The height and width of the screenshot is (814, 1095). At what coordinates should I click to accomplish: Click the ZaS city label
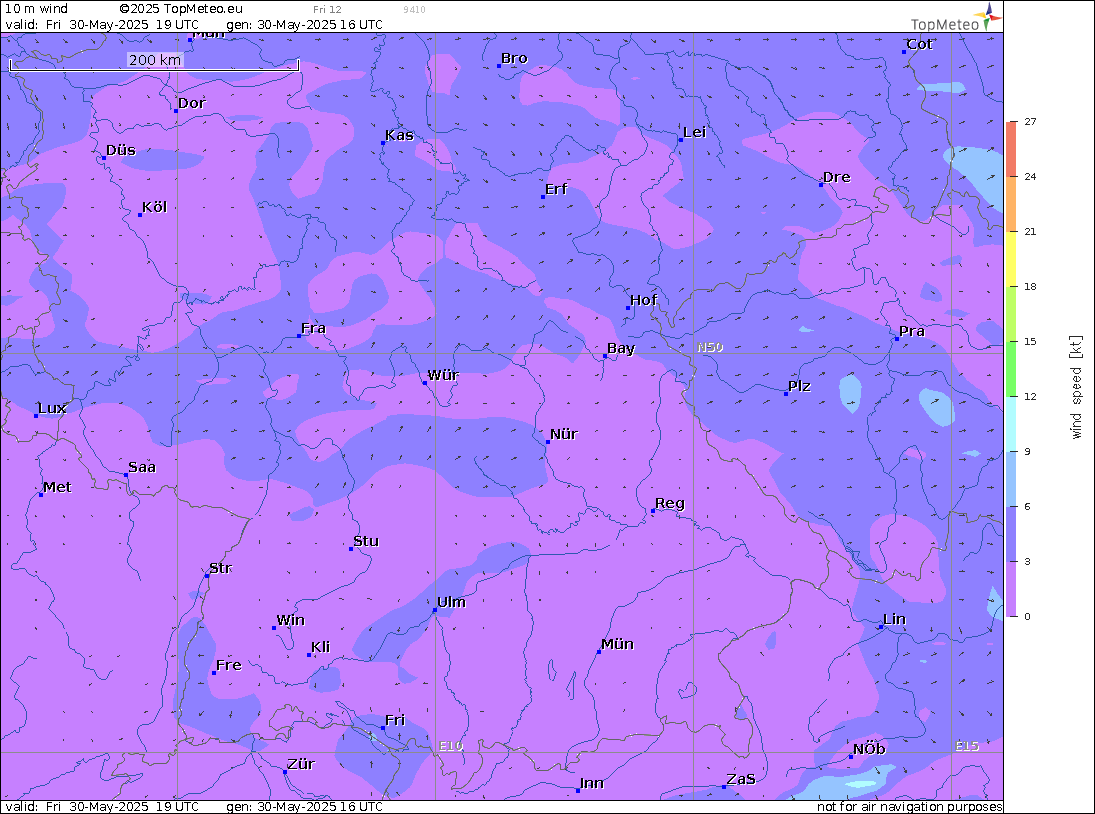click(741, 779)
